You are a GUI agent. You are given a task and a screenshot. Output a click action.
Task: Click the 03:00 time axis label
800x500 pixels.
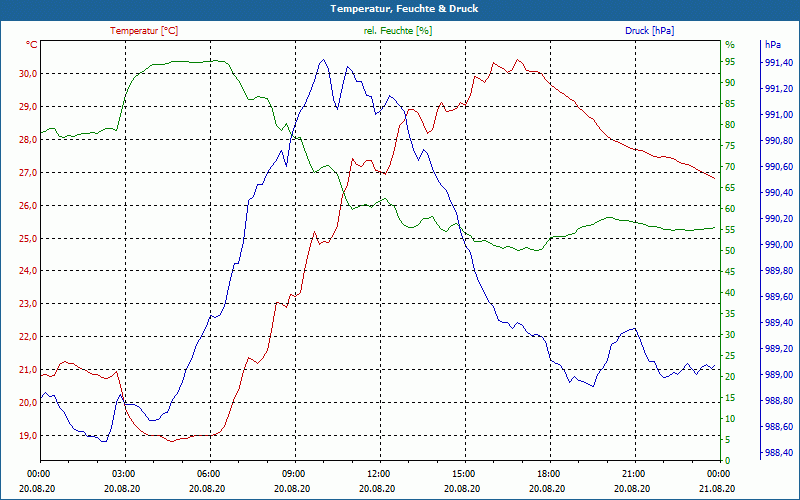[x=122, y=474]
